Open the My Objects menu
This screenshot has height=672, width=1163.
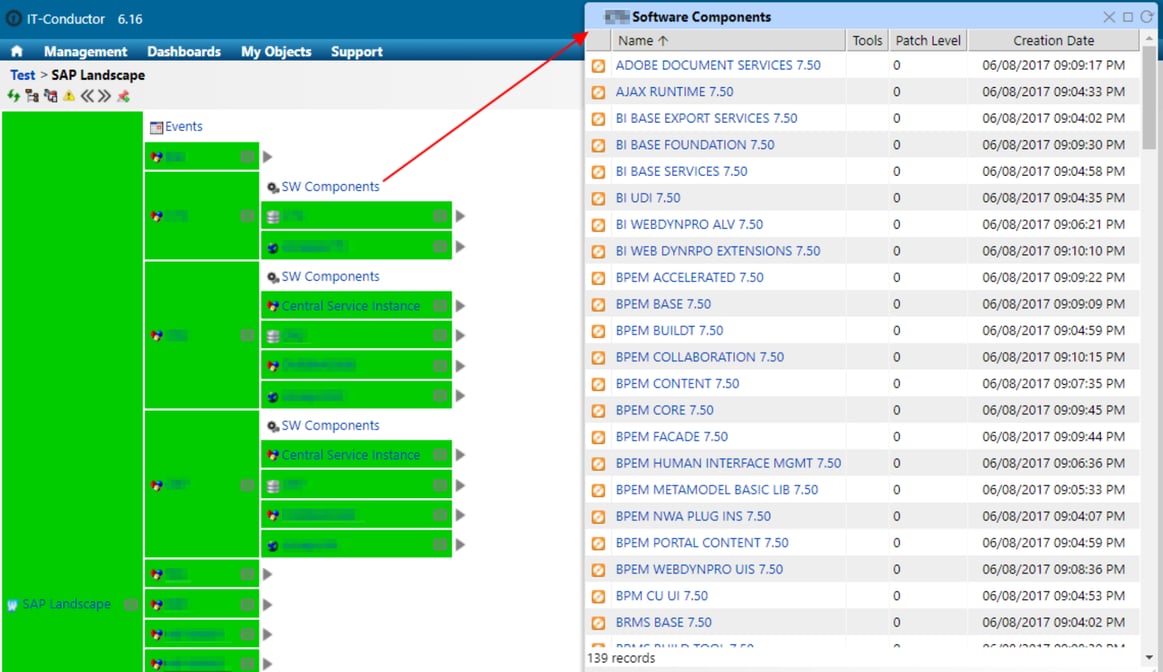coord(276,51)
